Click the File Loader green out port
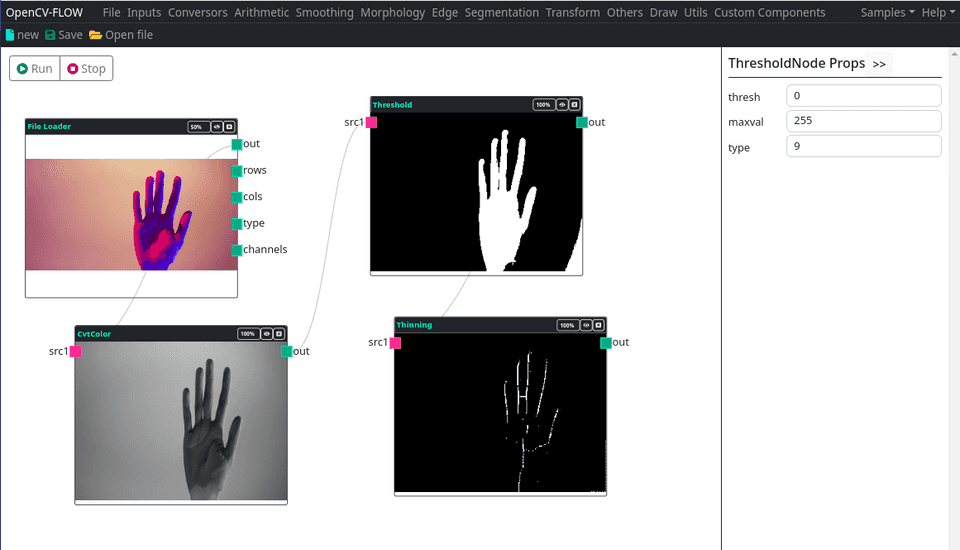 tap(237, 144)
